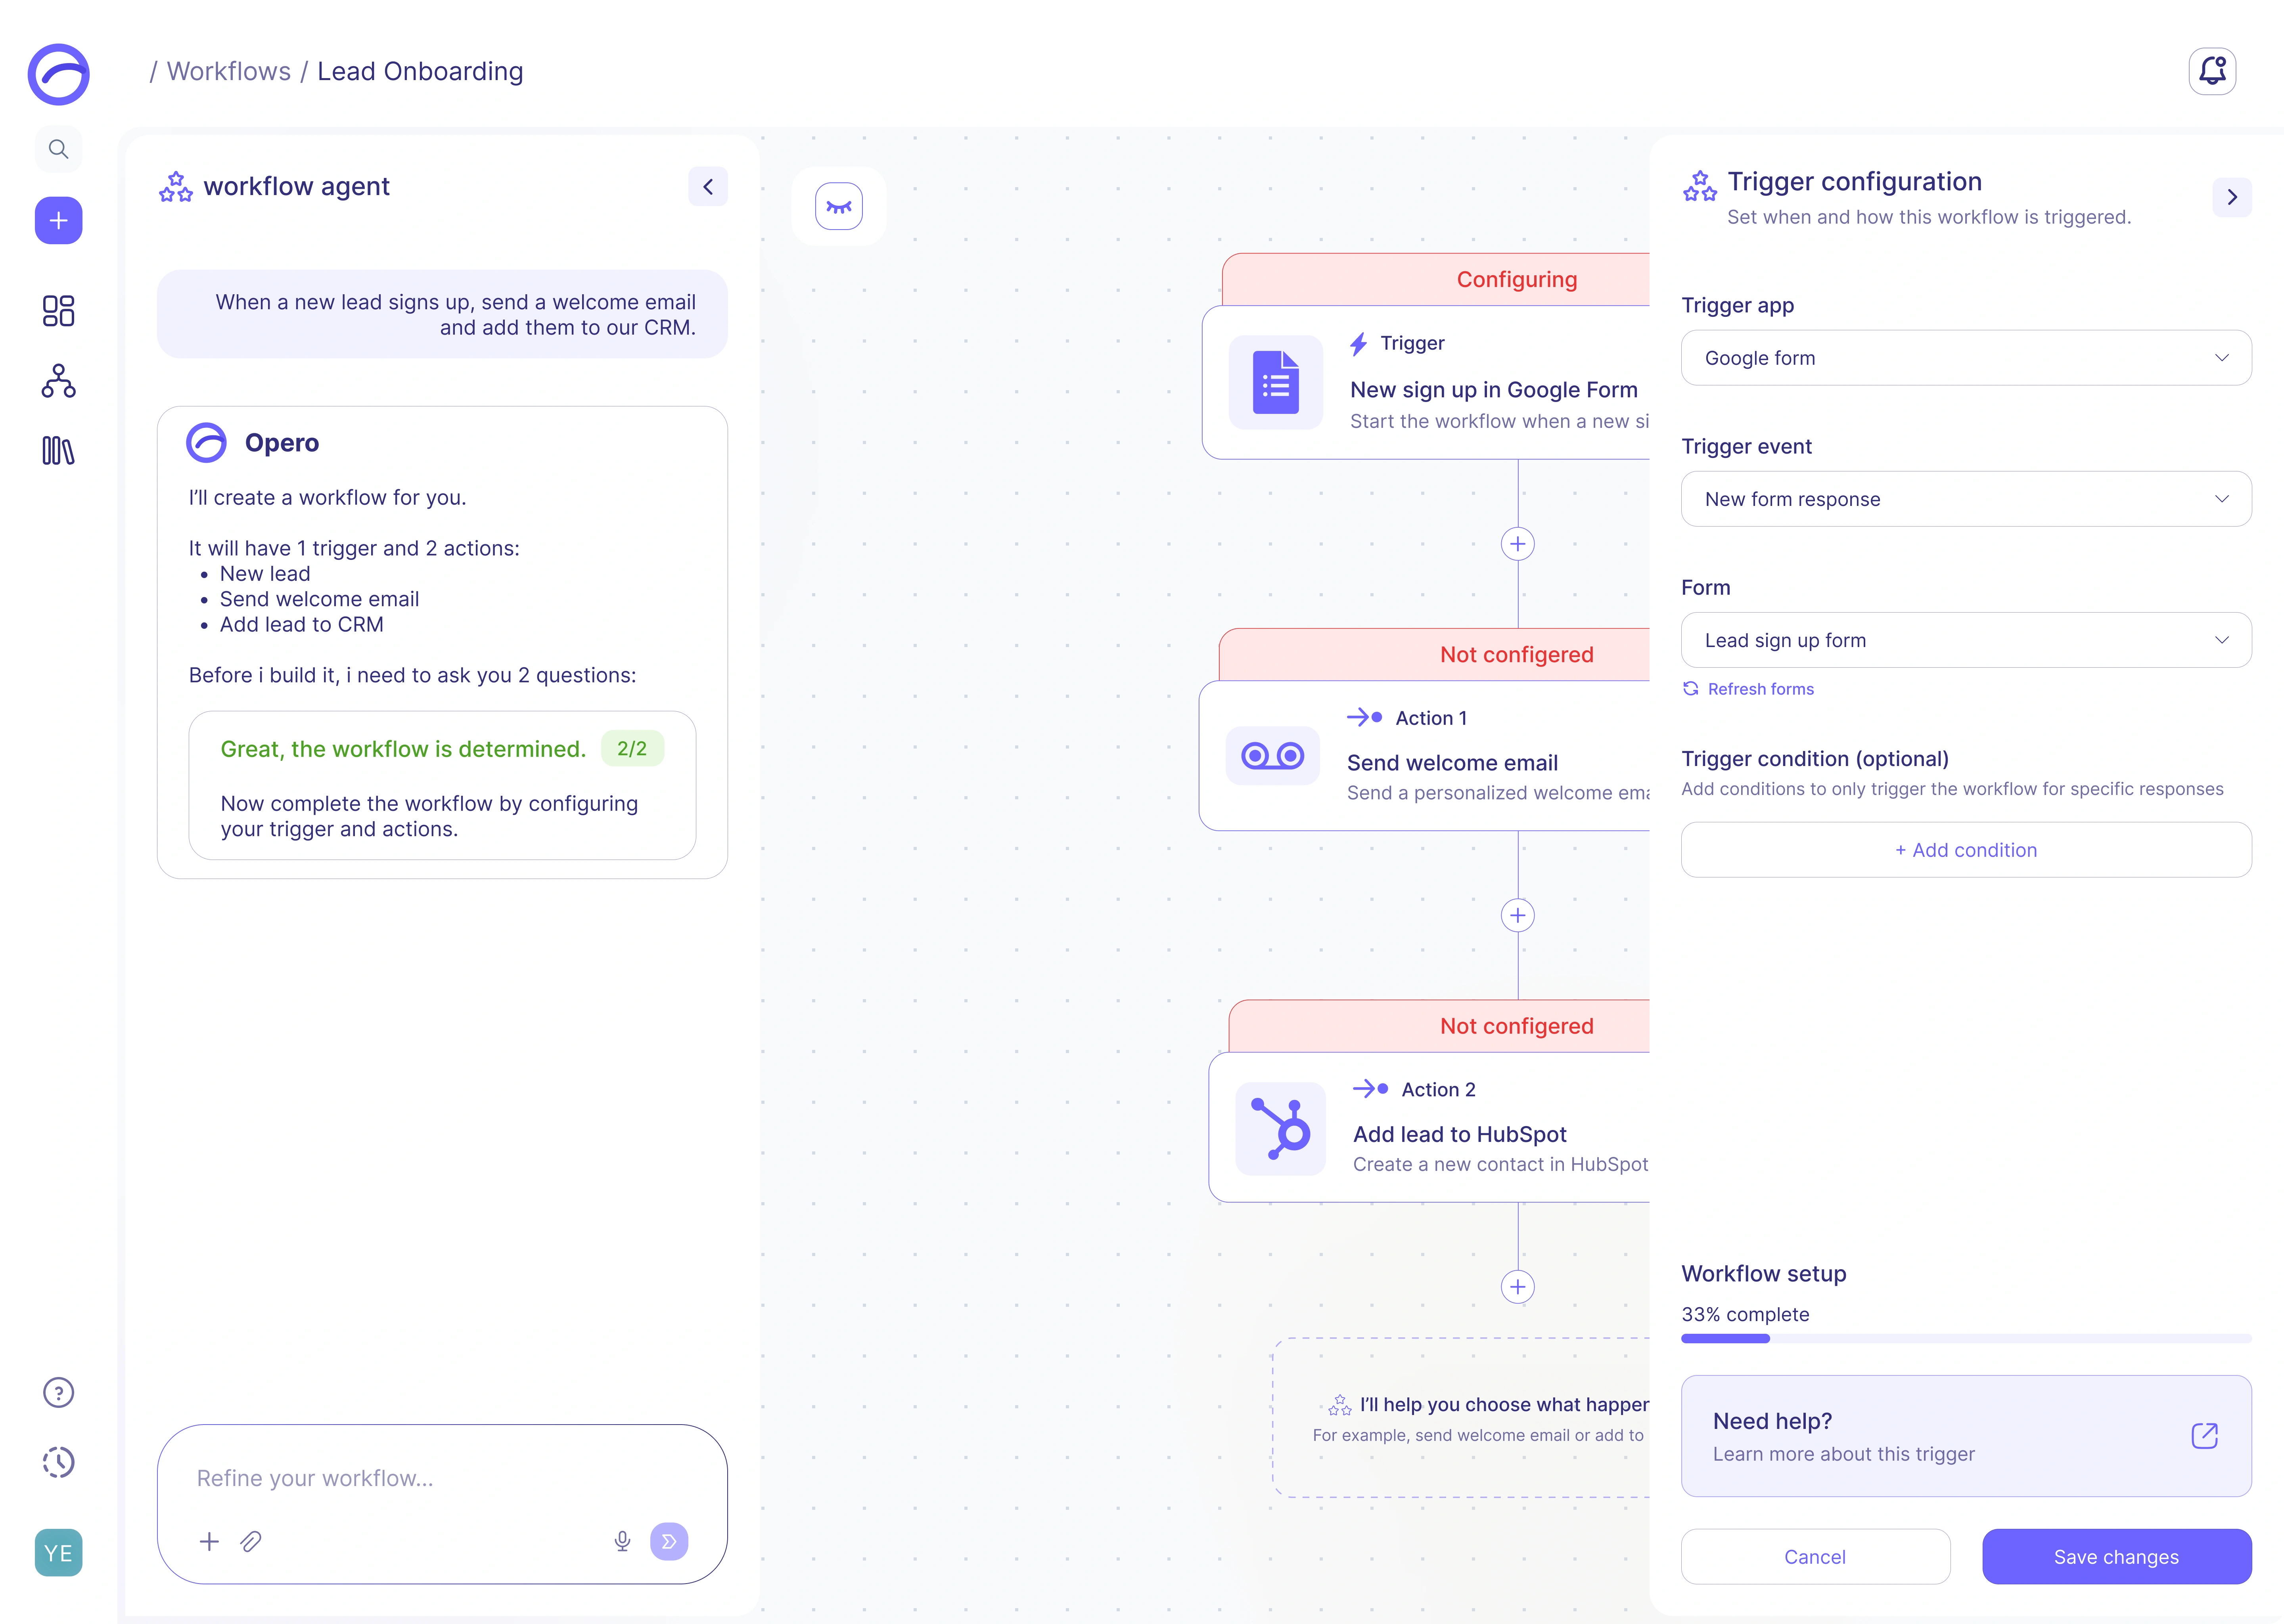Add step after the Trigger node

1518,544
